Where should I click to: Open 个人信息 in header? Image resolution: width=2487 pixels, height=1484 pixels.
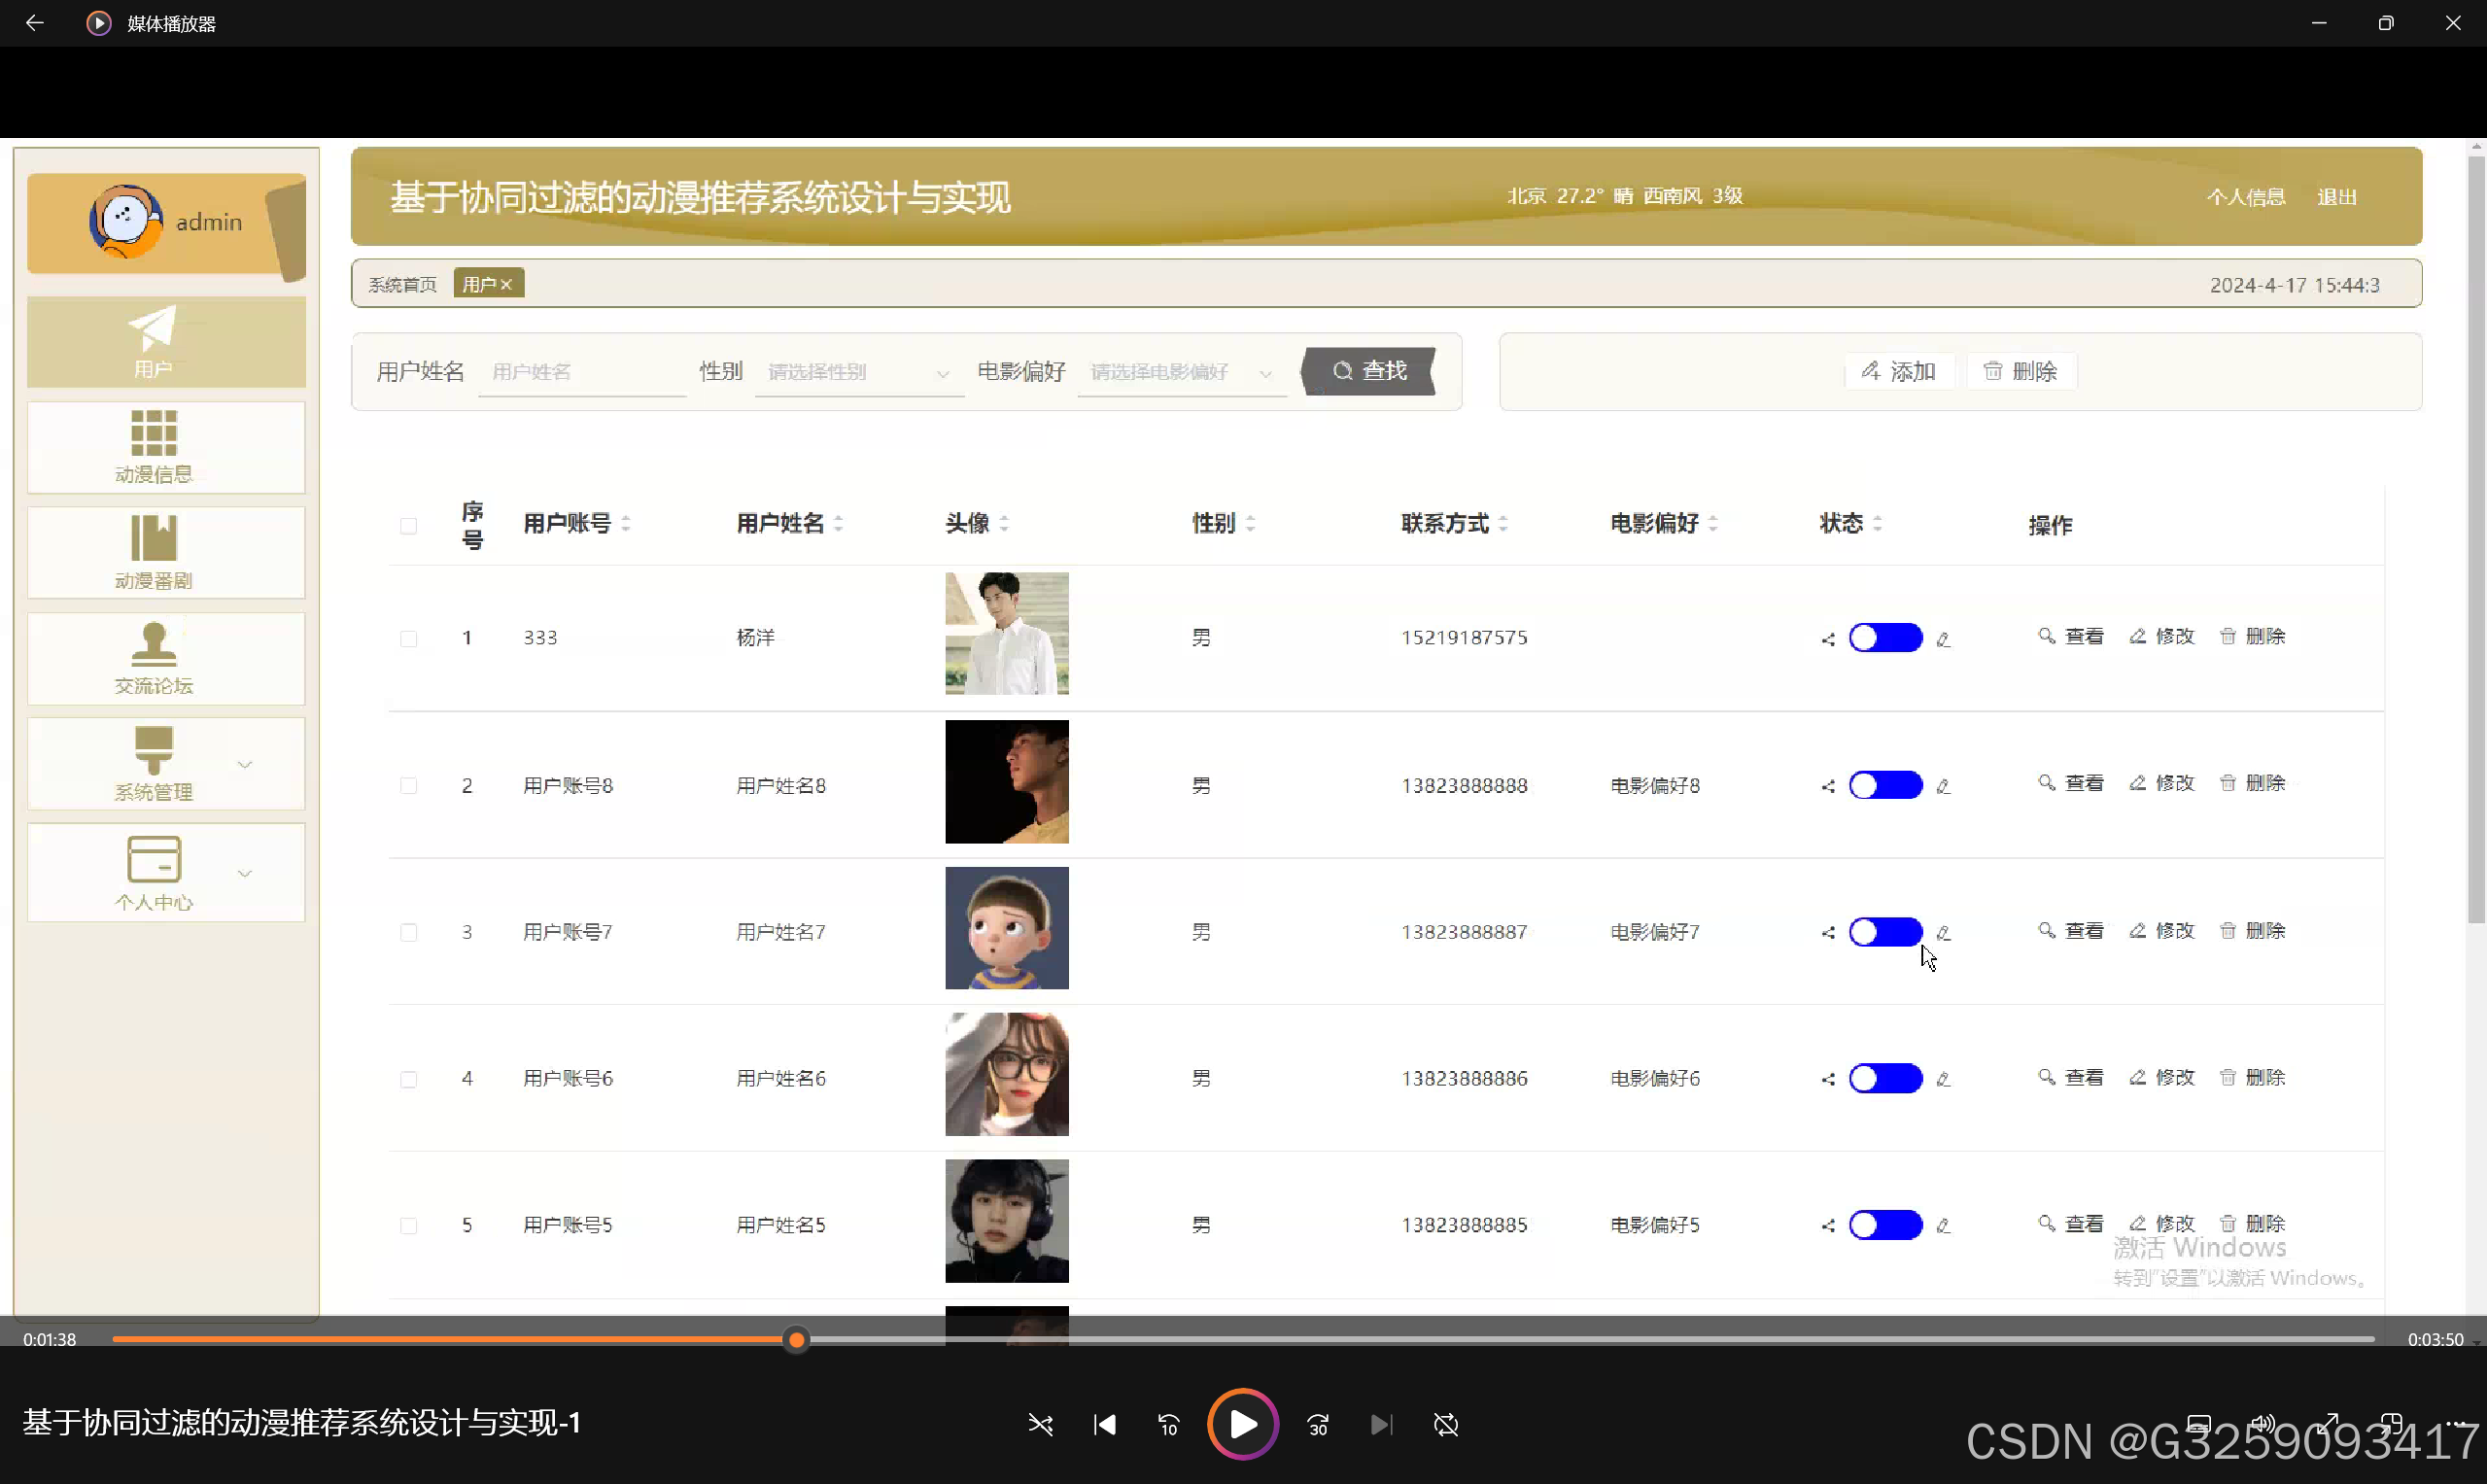click(2246, 197)
